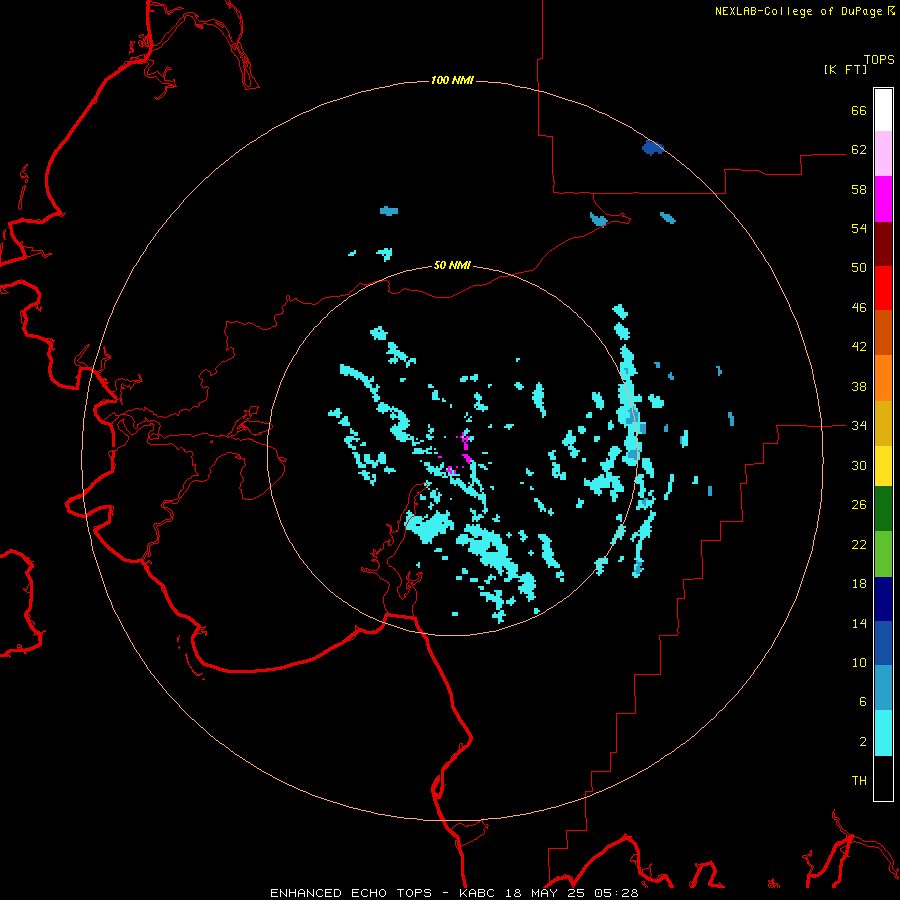Click the medium blue legend swatch
Image resolution: width=900 pixels, height=900 pixels.
(883, 643)
